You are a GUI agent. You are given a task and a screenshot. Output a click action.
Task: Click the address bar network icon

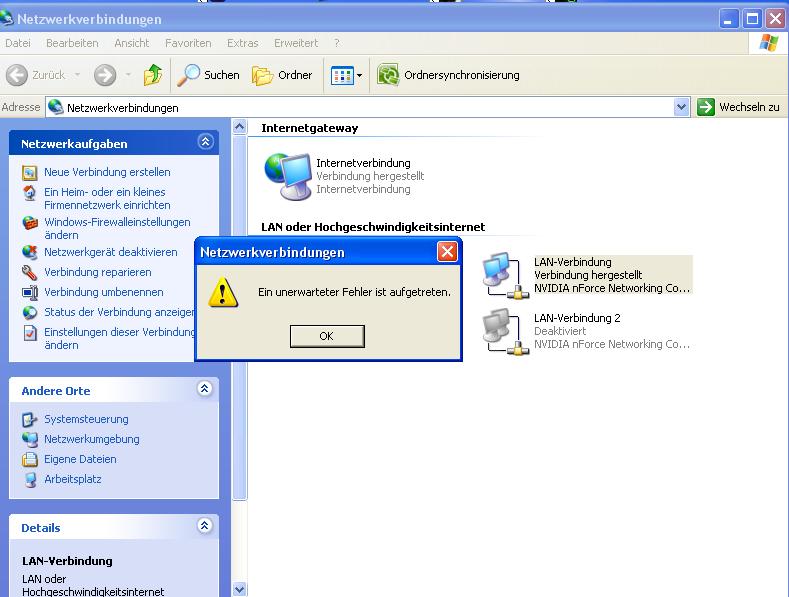(55, 107)
